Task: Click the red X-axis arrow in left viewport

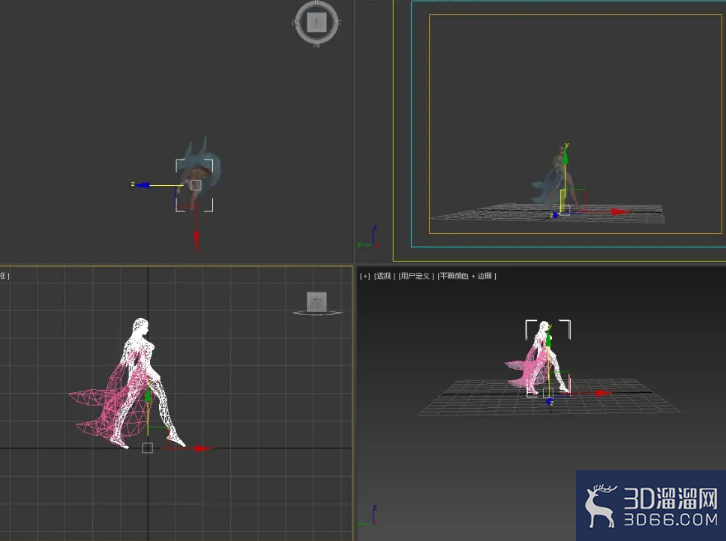Action: pos(202,448)
